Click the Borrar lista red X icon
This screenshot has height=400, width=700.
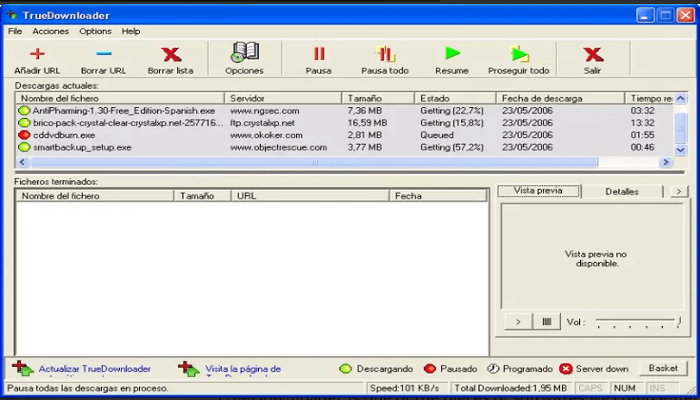171,54
